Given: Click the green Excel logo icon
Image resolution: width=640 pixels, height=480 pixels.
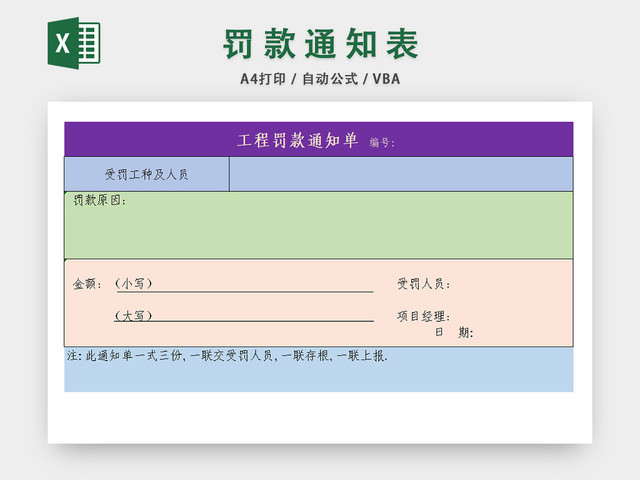Looking at the screenshot, I should [x=74, y=43].
